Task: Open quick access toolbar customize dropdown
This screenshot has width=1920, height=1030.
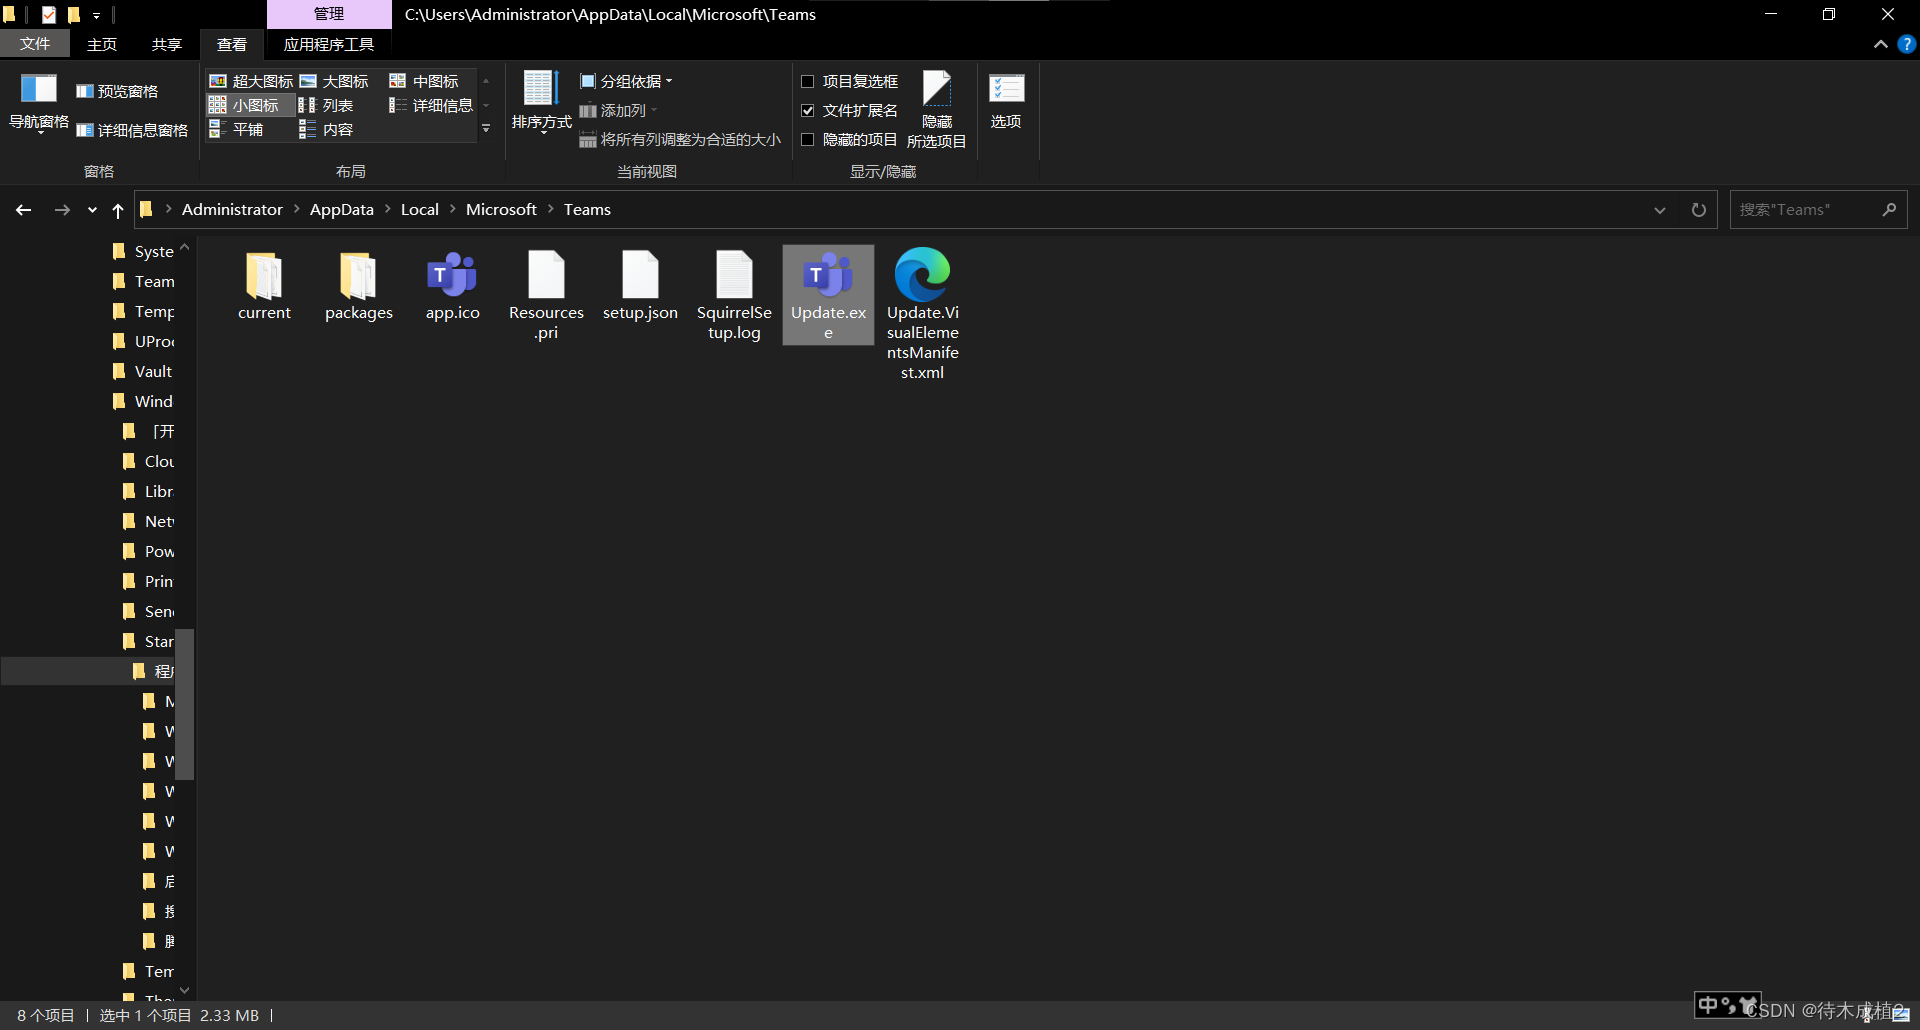Action: tap(97, 15)
